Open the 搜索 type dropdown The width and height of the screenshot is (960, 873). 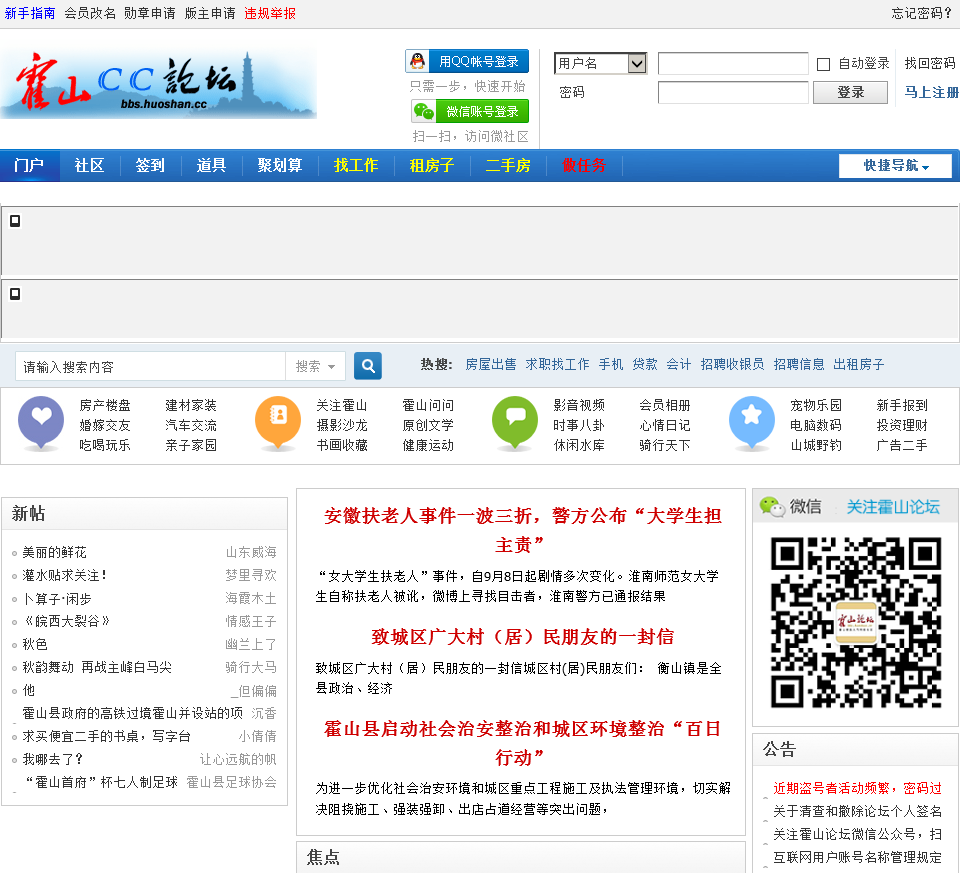[x=315, y=366]
